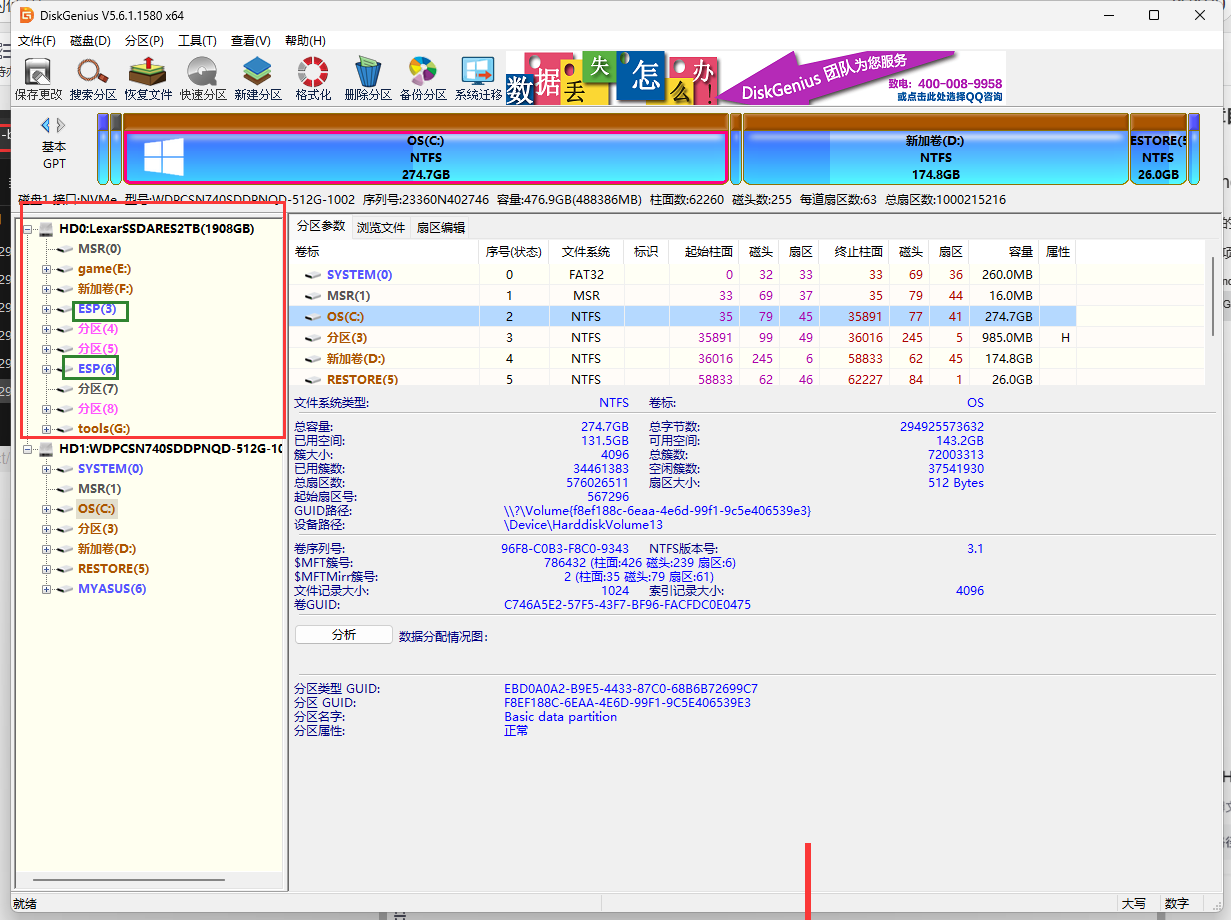Click the drive icon beside SYSTEM(0) in table
The image size is (1231, 920).
click(x=313, y=275)
